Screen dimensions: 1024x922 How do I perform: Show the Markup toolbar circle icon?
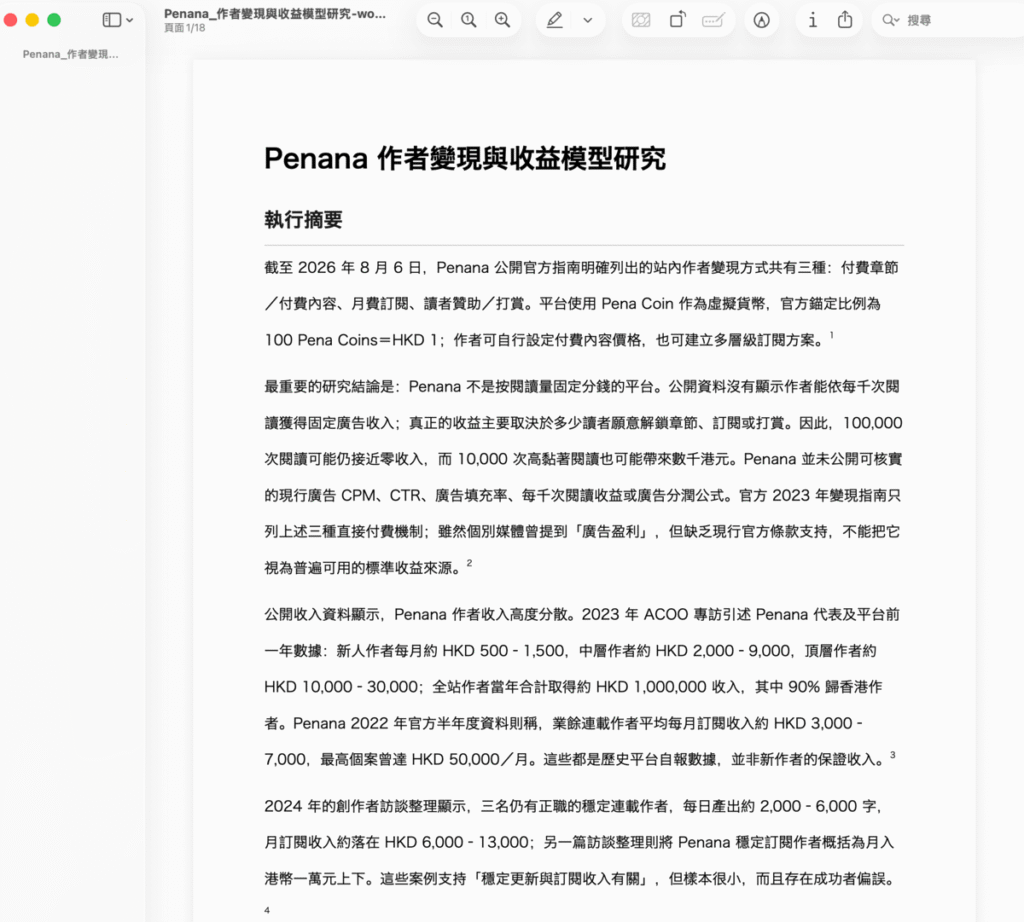tap(761, 20)
